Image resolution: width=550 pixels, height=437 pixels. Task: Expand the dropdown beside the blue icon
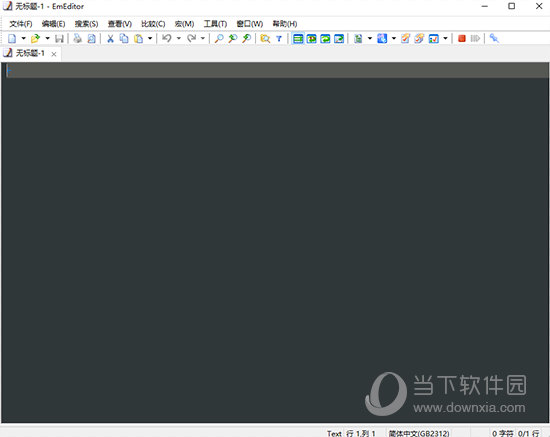coord(394,38)
